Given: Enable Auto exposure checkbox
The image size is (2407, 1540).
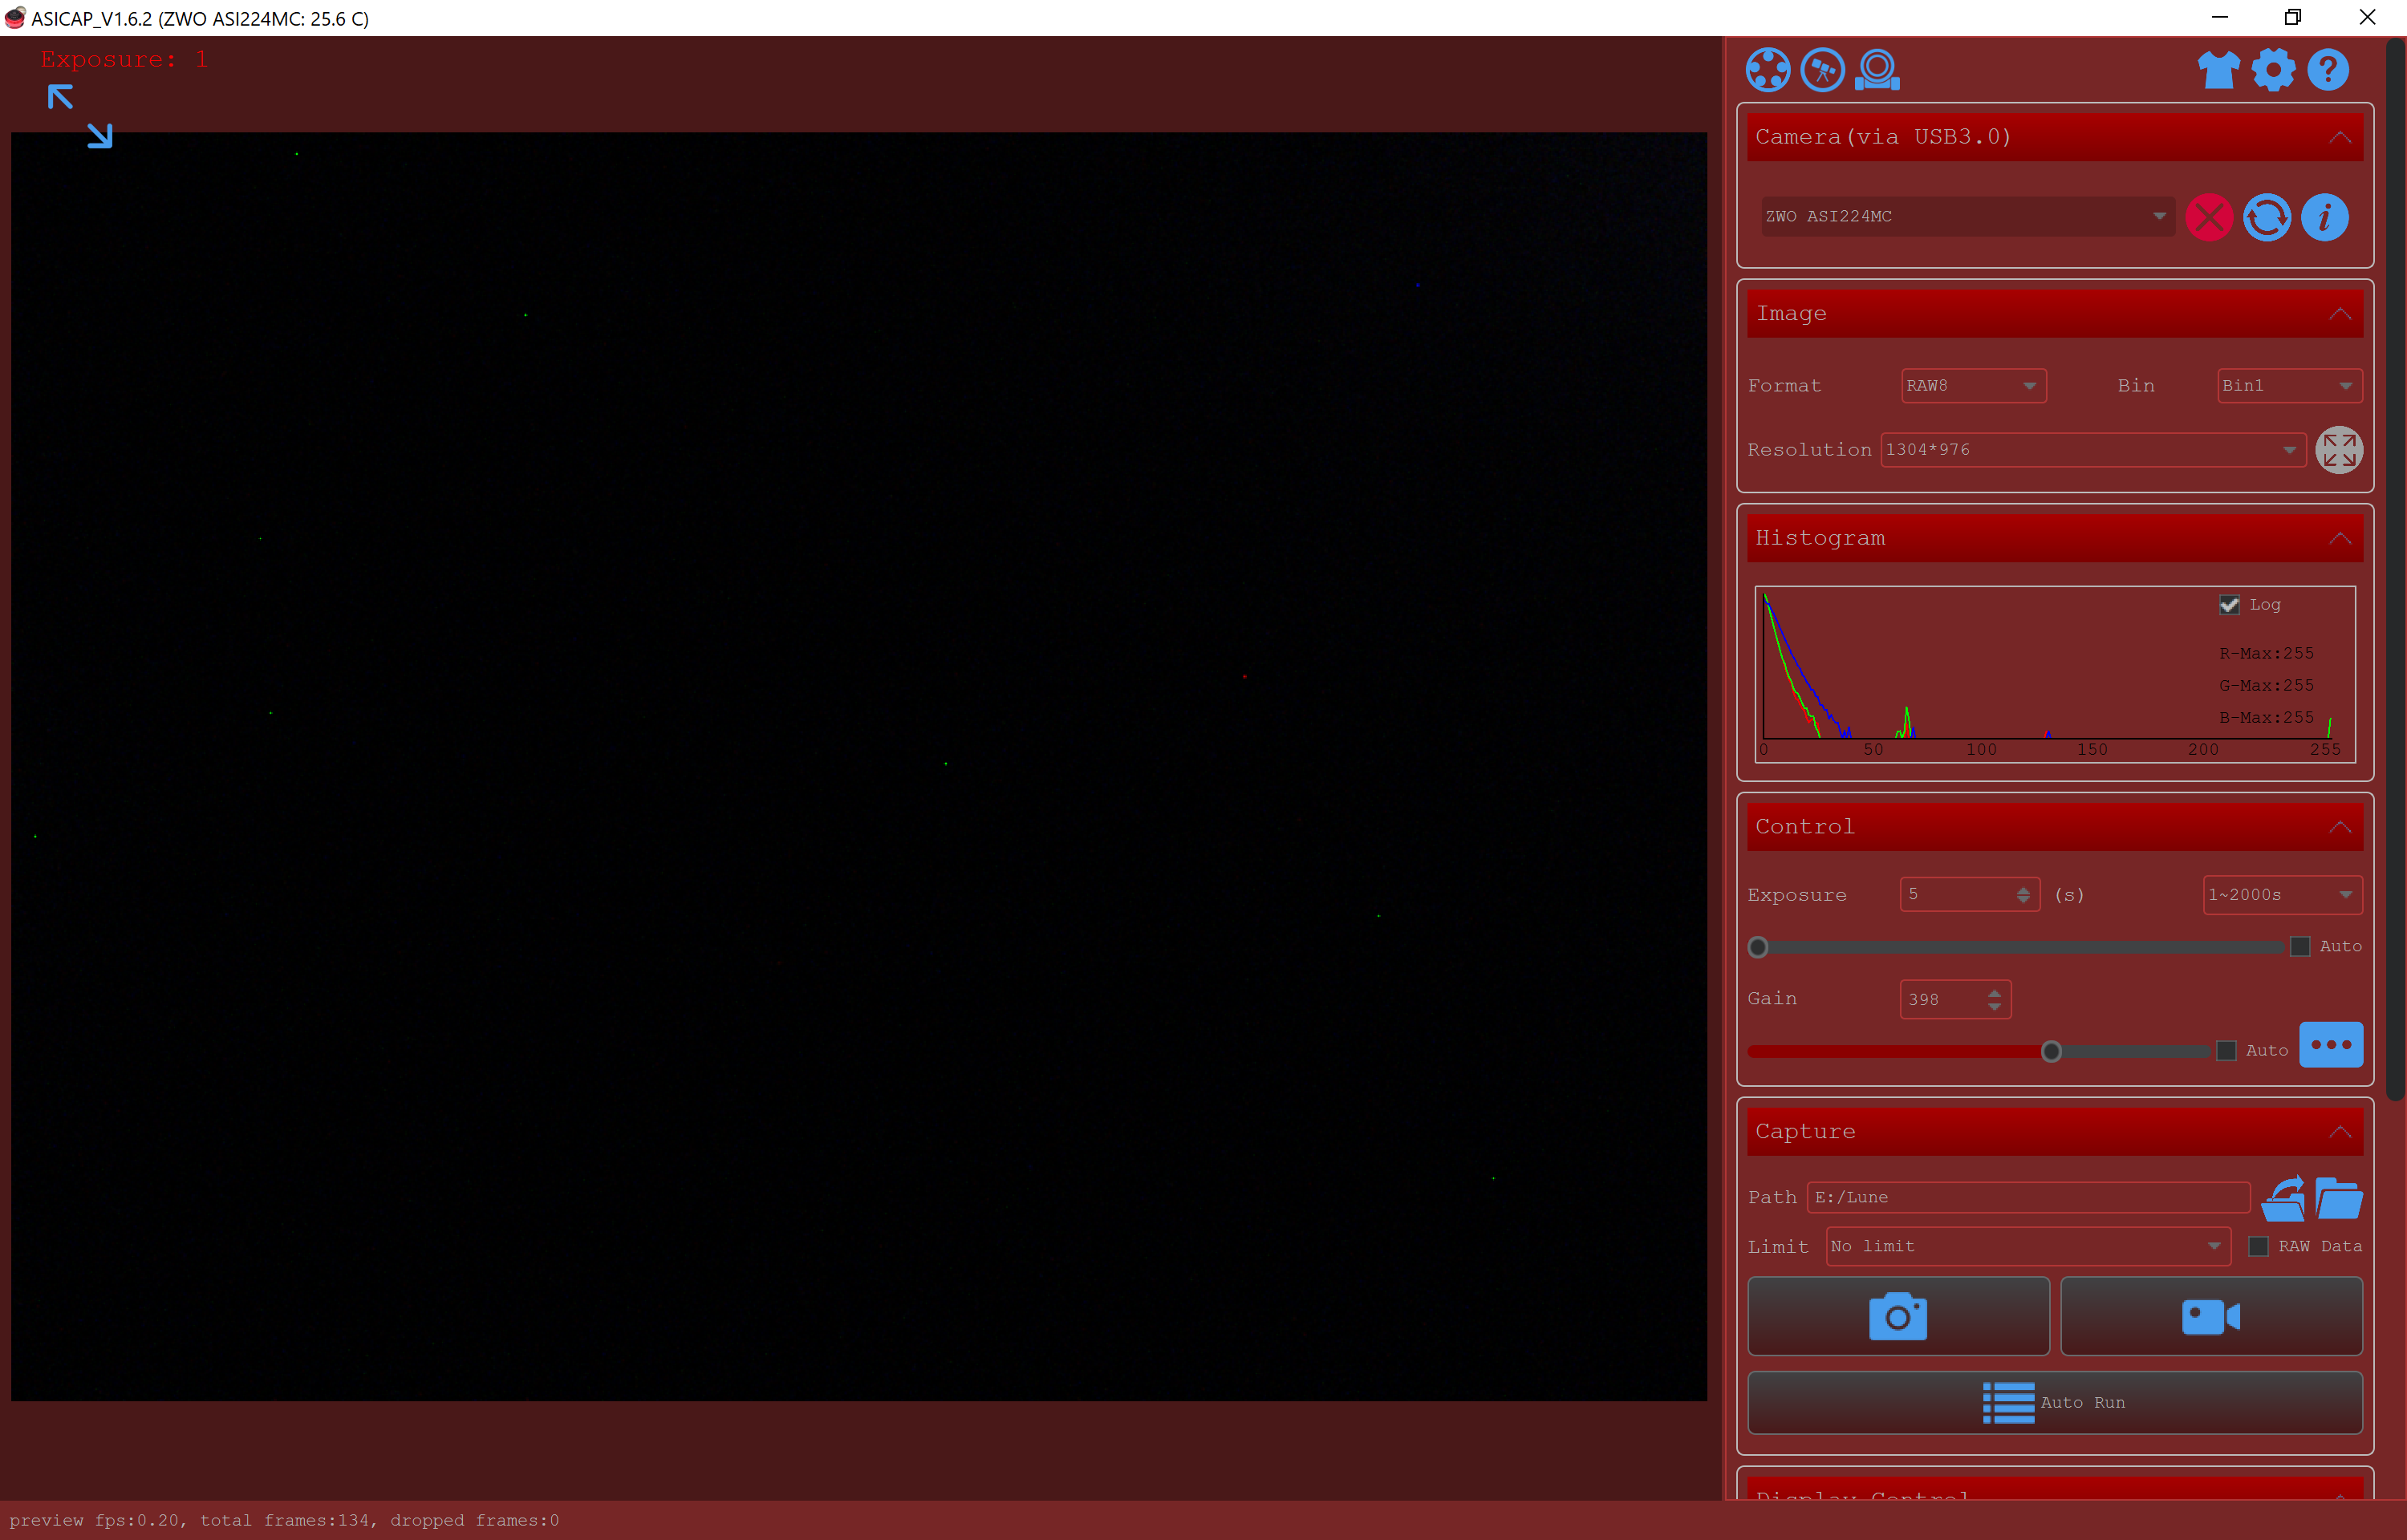Looking at the screenshot, I should [x=2300, y=946].
